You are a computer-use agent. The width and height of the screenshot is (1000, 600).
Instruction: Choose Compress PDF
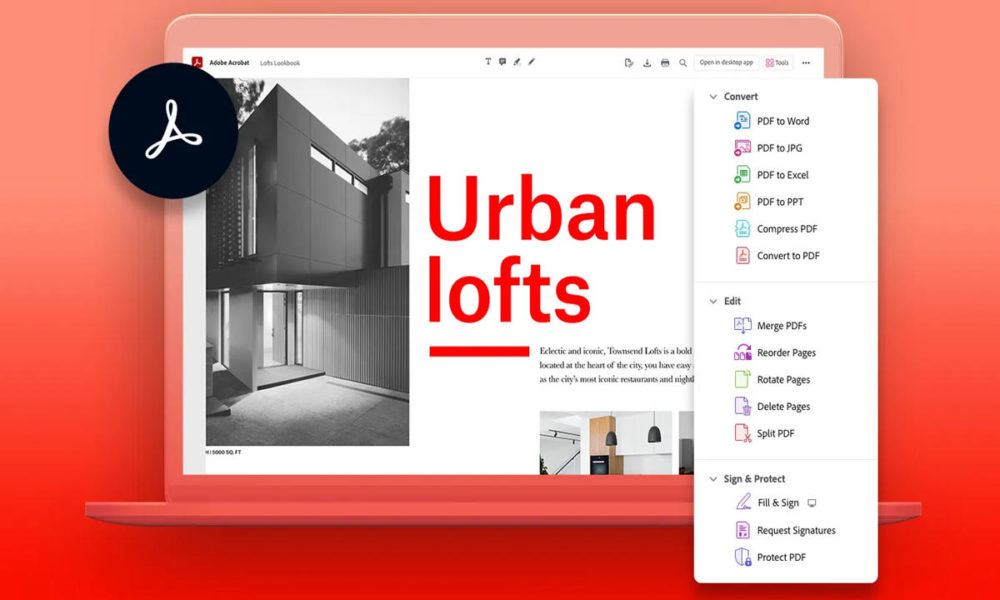pos(789,228)
